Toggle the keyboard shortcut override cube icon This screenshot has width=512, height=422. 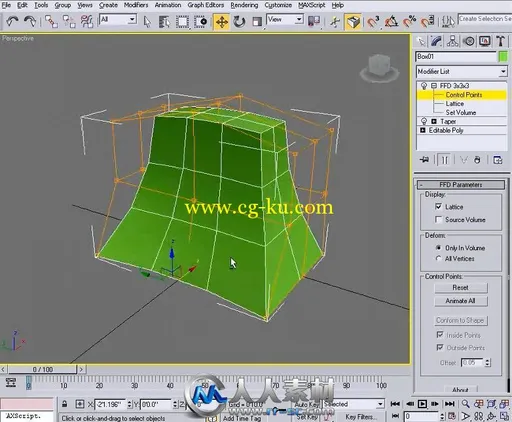353,22
